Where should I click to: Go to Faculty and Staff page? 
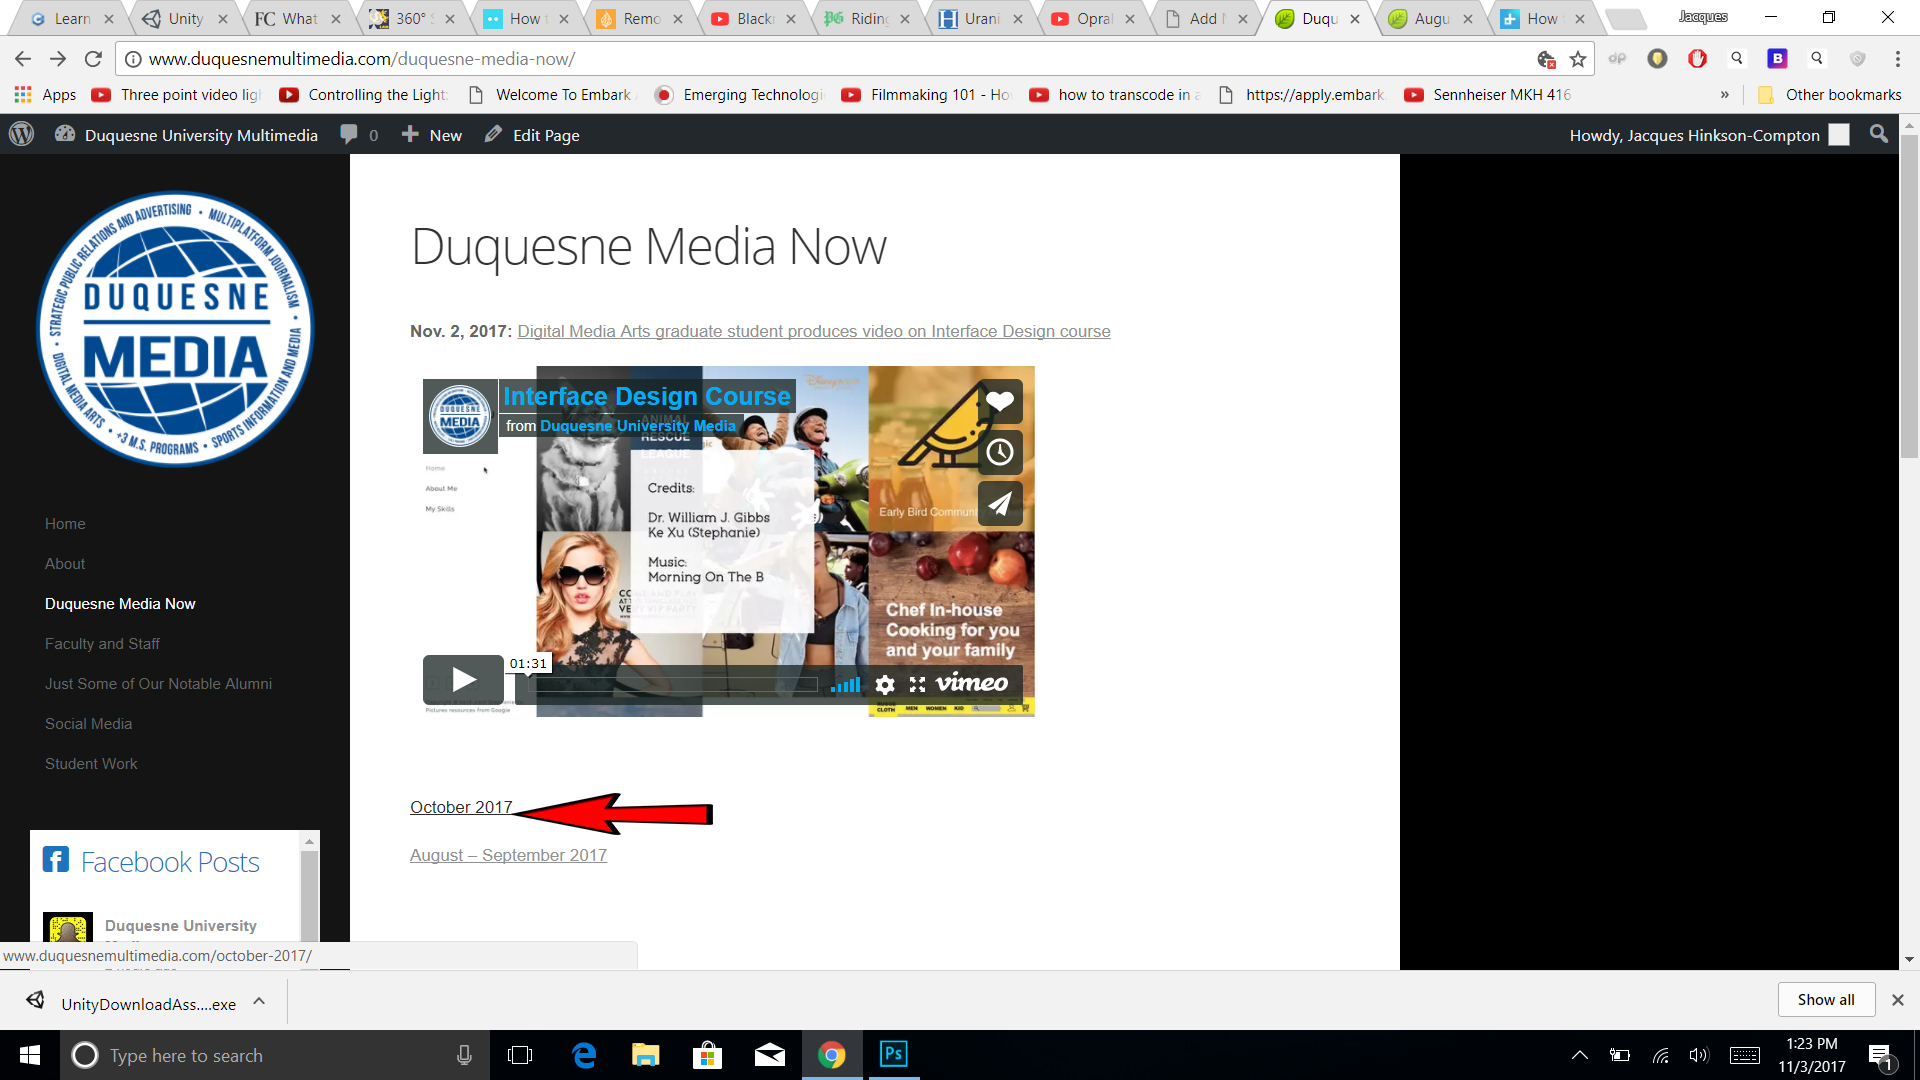point(102,644)
